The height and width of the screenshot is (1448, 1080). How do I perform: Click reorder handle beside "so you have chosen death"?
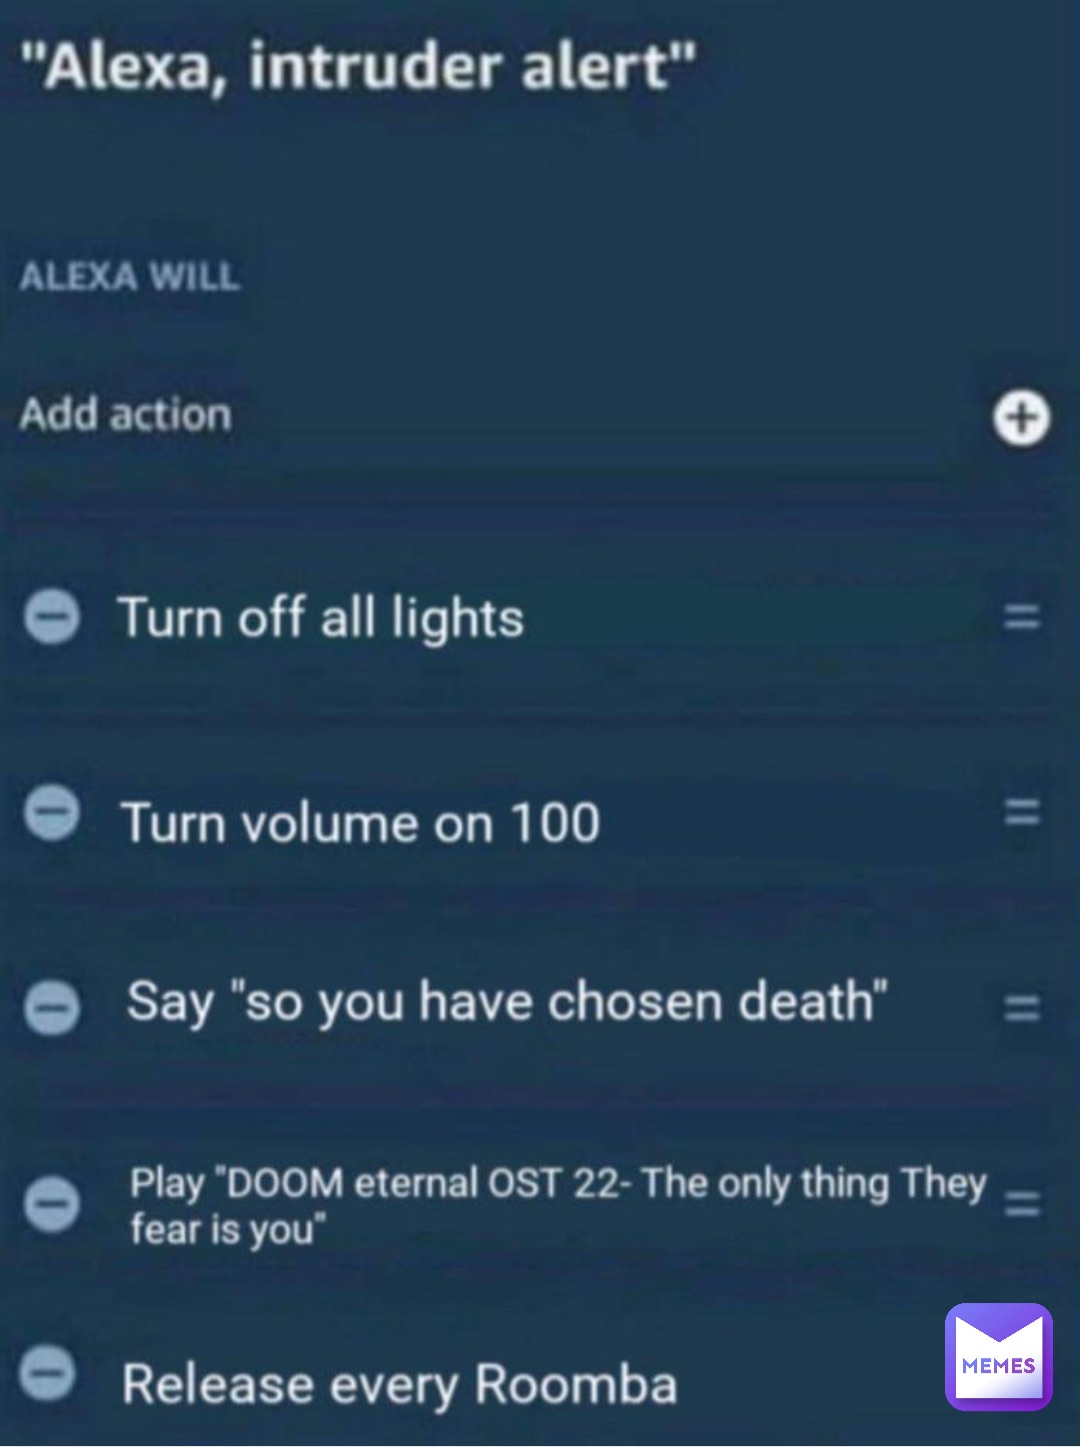pyautogui.click(x=1022, y=1007)
